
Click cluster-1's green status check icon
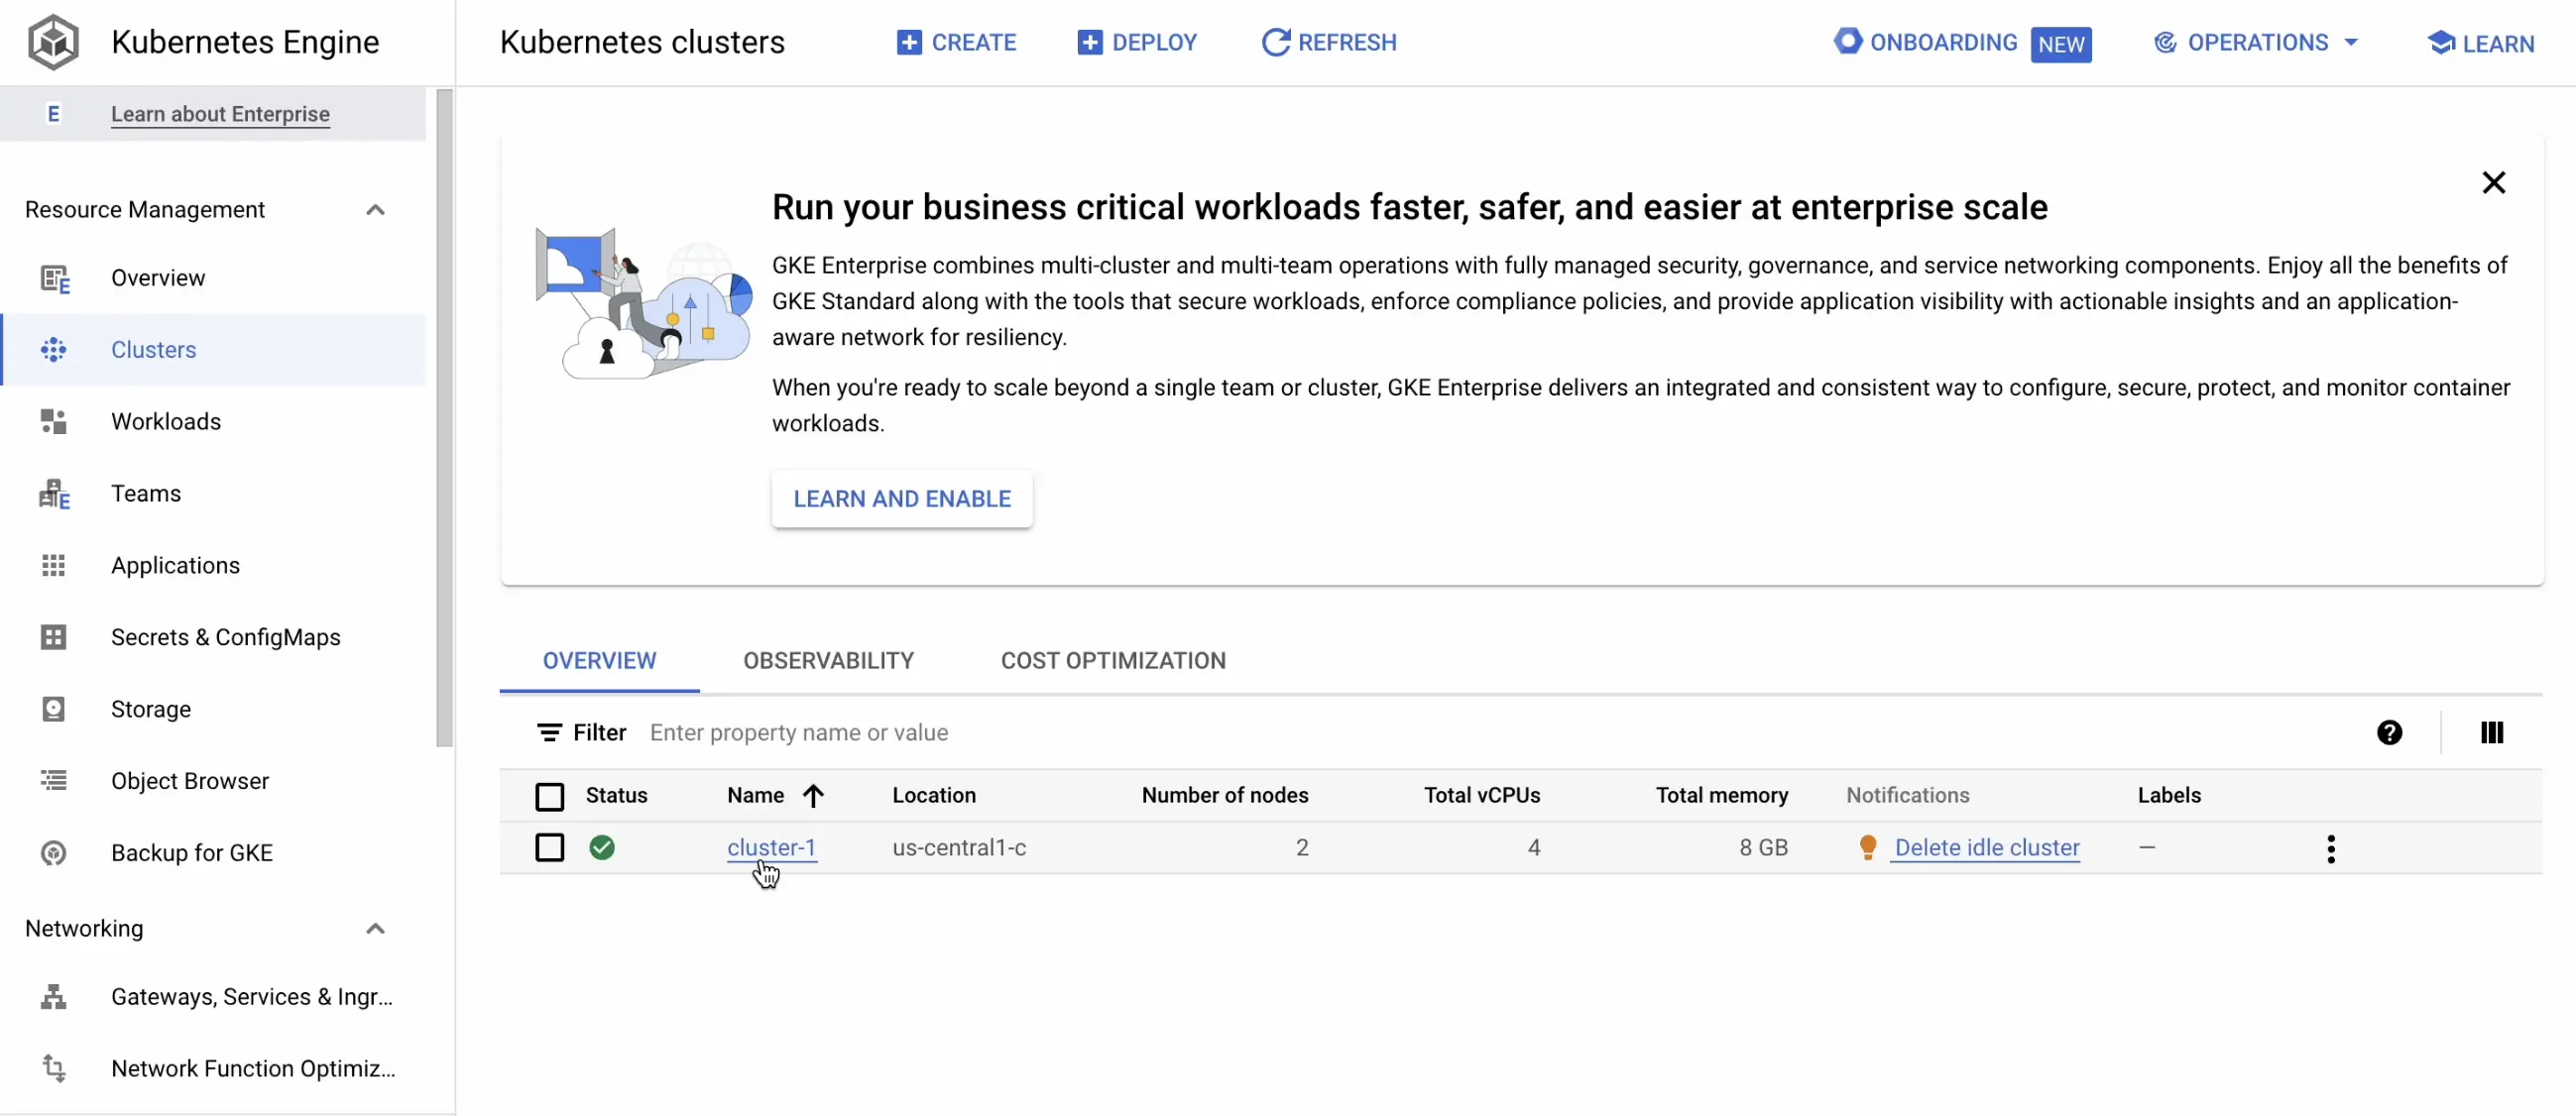603,847
